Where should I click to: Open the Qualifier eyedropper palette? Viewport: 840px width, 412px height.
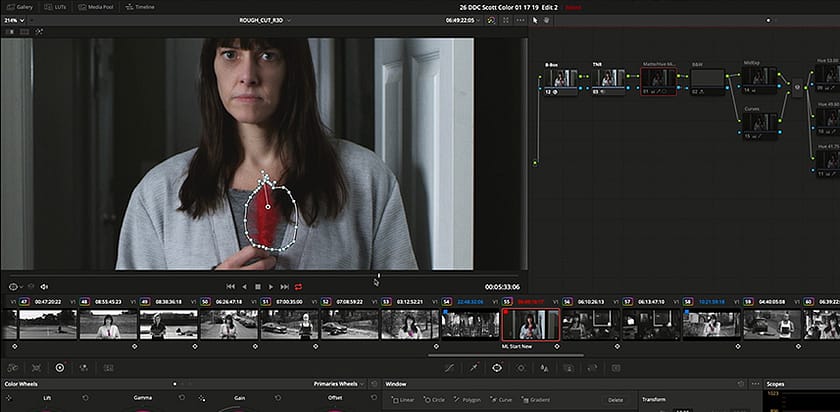(x=474, y=368)
